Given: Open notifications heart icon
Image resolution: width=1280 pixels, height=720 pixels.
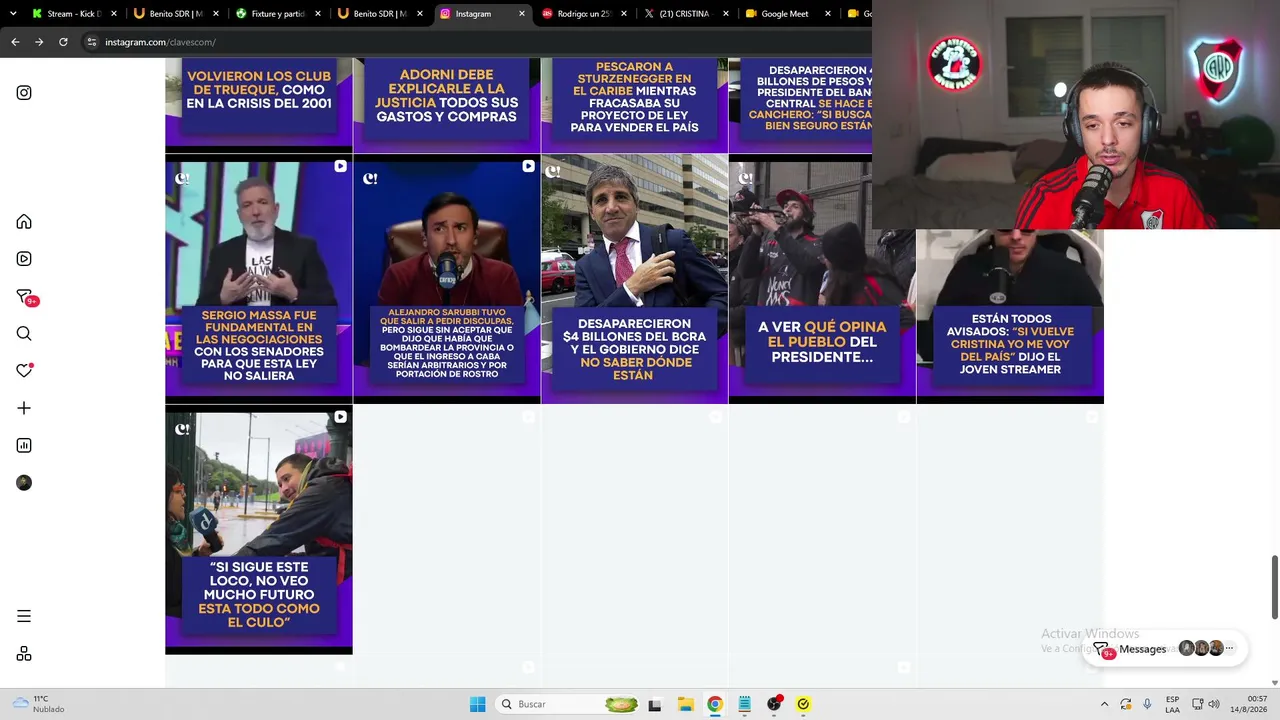Looking at the screenshot, I should coord(24,371).
